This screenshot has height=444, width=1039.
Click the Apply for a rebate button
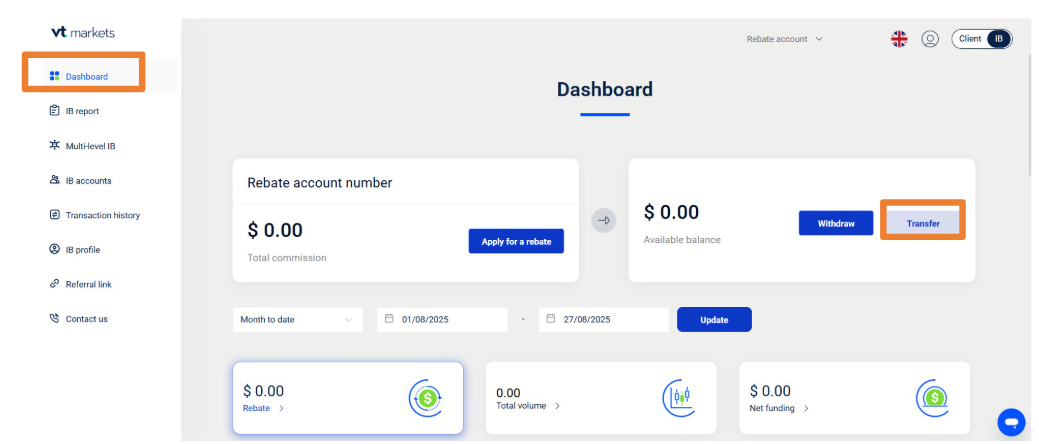pyautogui.click(x=516, y=241)
